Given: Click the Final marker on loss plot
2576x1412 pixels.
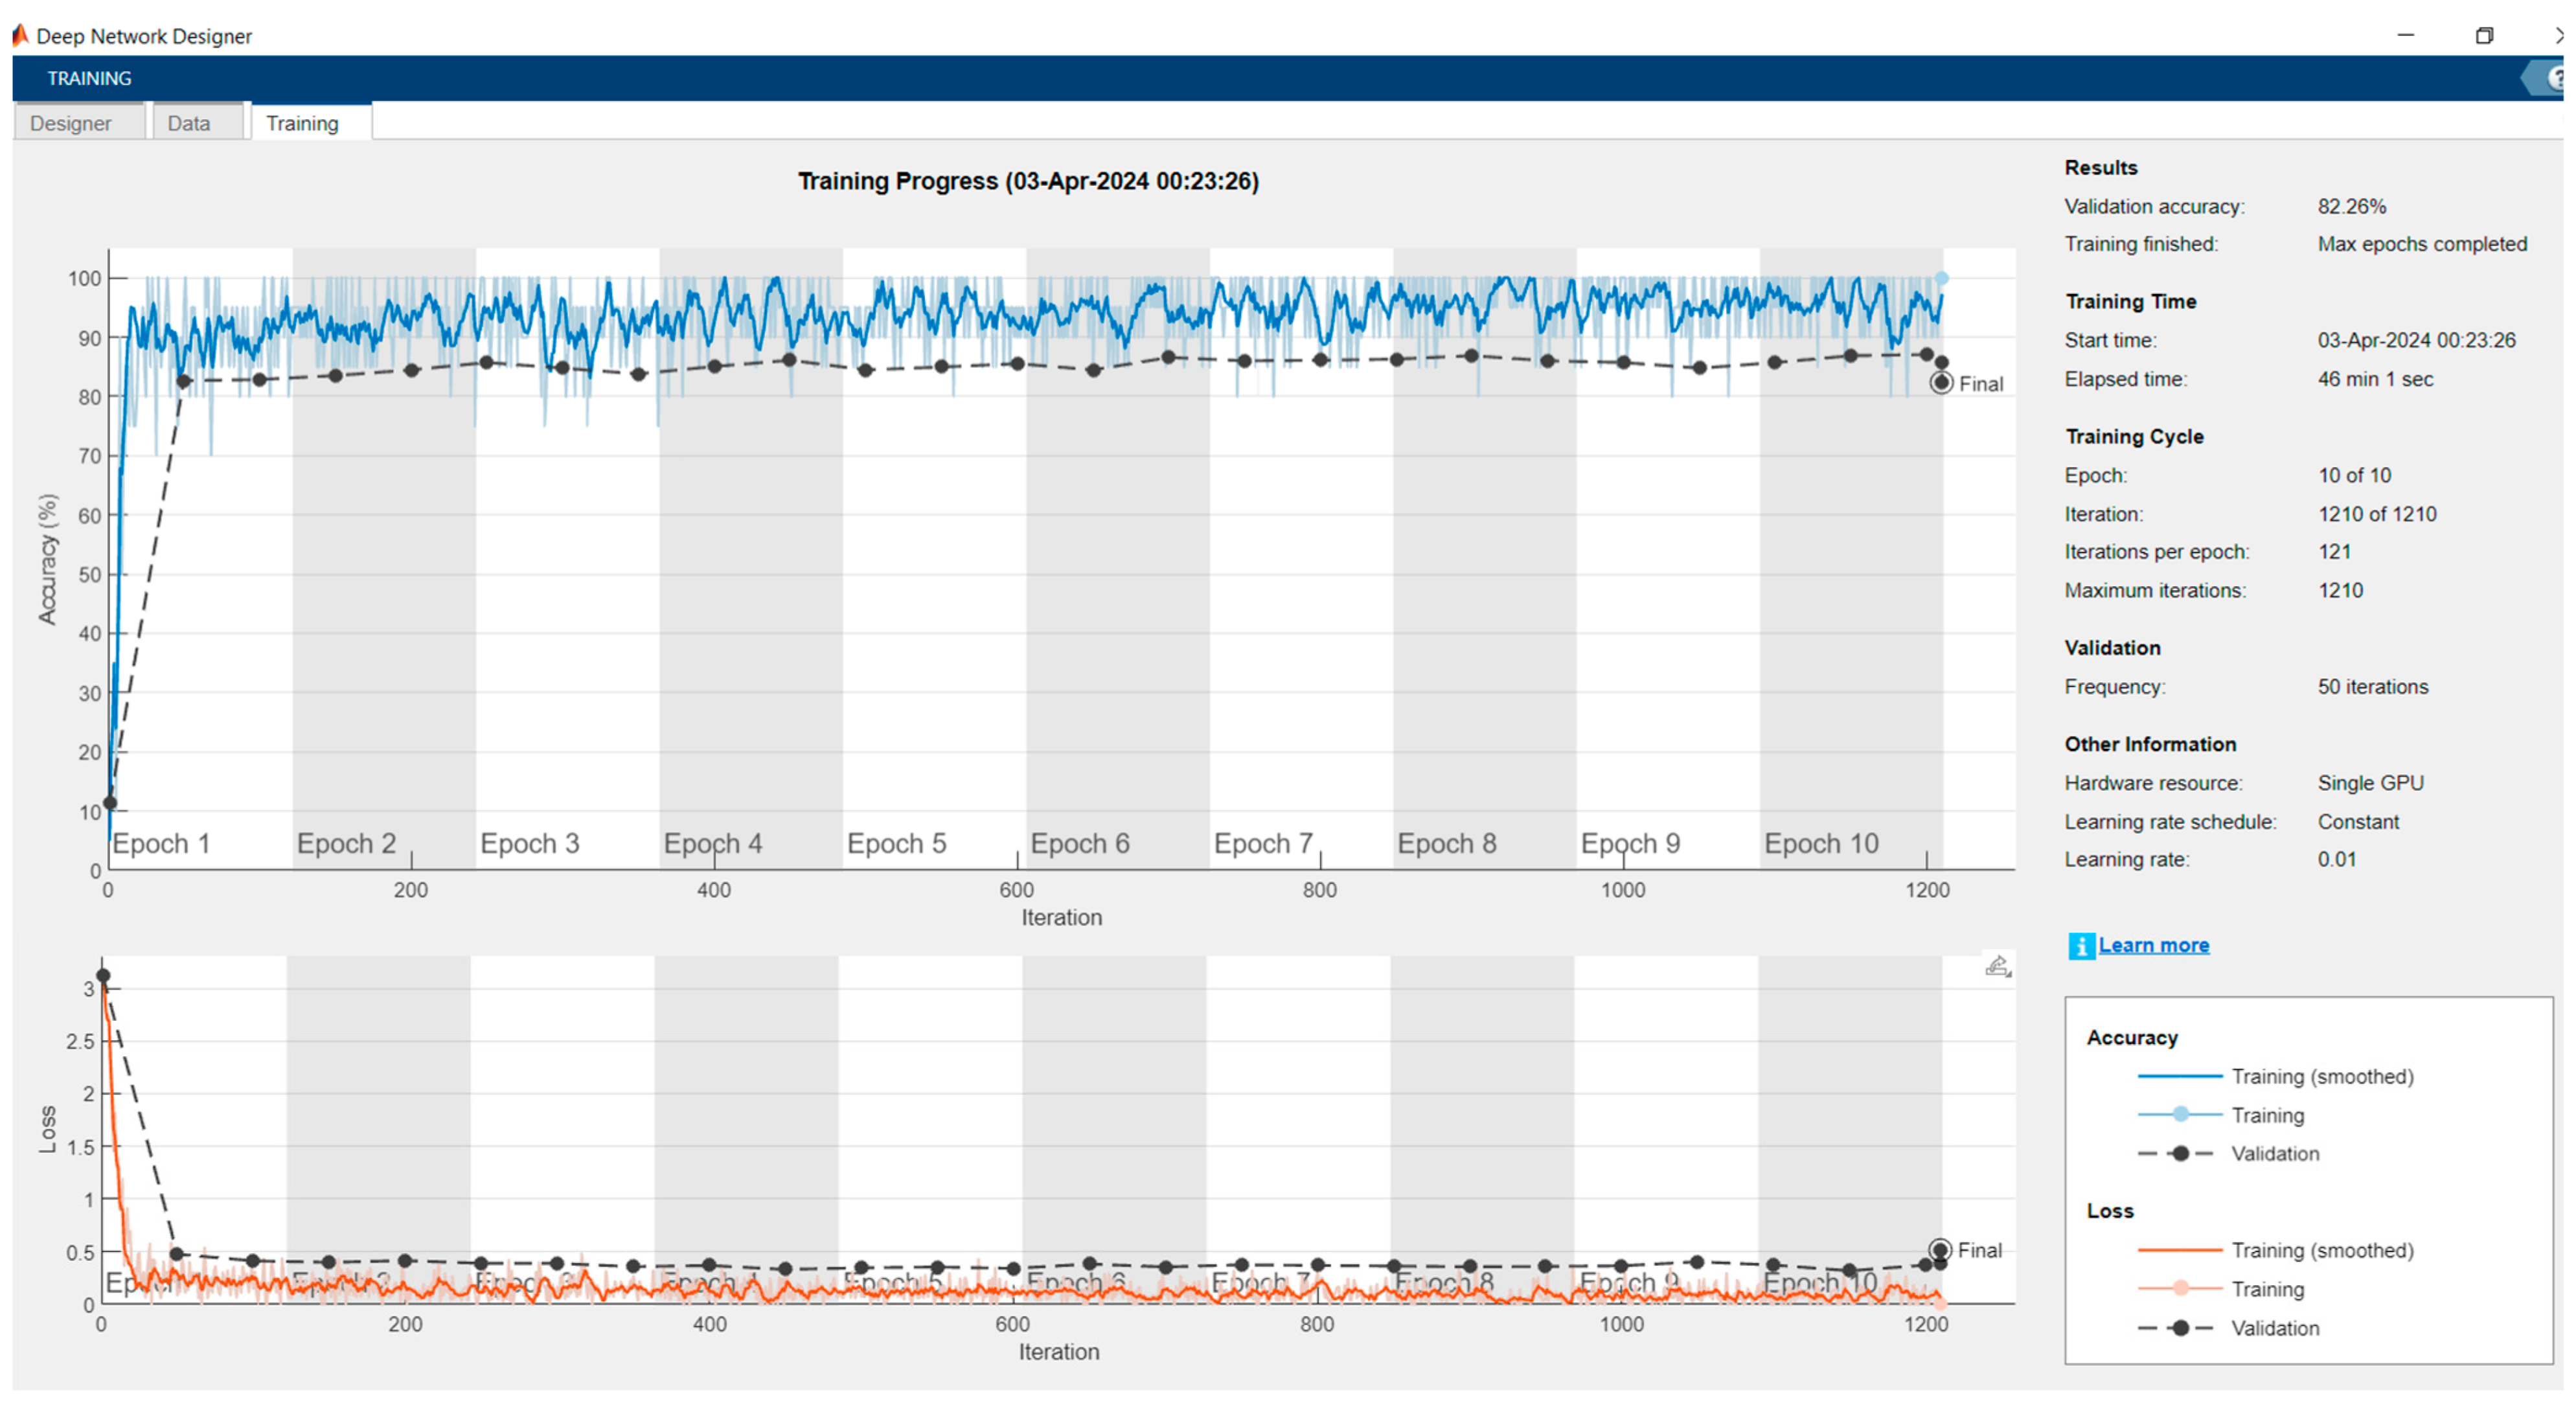Looking at the screenshot, I should pos(1940,1250).
